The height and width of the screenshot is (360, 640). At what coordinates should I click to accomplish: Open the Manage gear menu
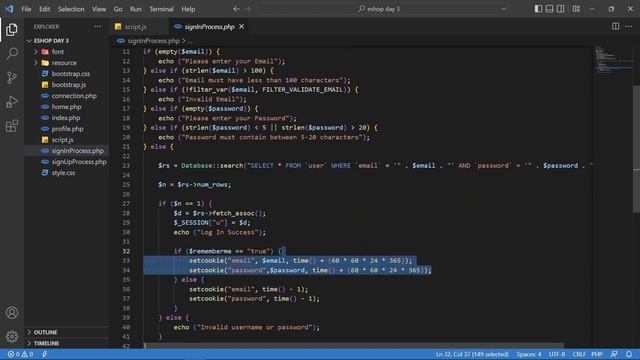pyautogui.click(x=12, y=336)
